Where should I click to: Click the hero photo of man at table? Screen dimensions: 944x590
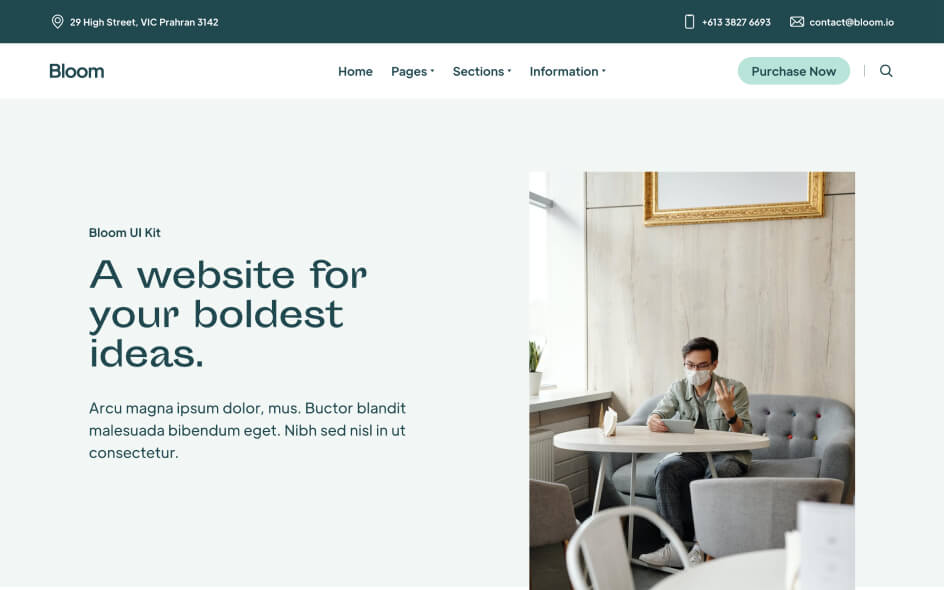coord(692,380)
